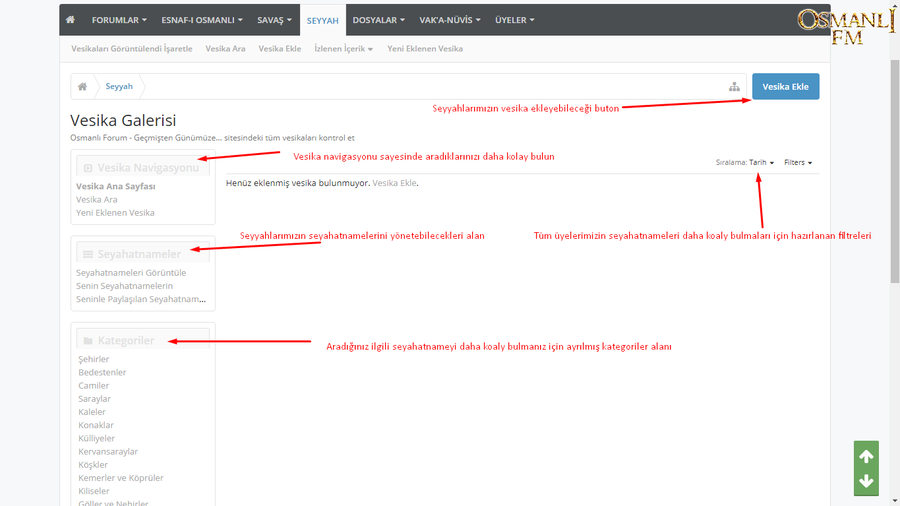Open the İzlenen İçerik dropdown
900x506 pixels.
click(343, 49)
